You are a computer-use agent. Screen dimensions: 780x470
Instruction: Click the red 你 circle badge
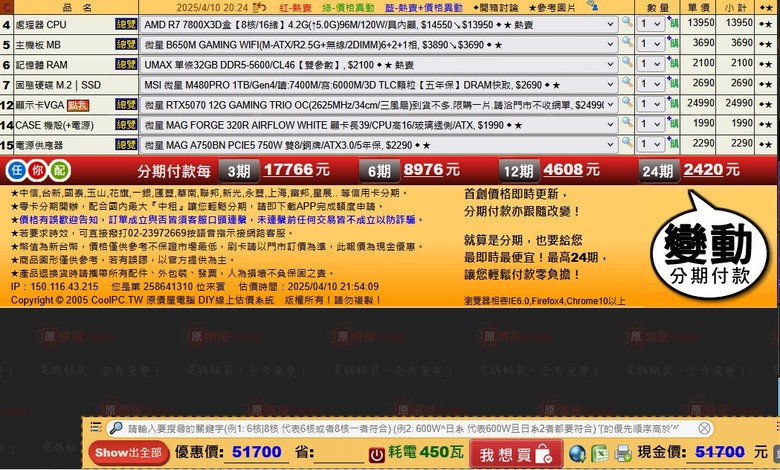pos(38,171)
